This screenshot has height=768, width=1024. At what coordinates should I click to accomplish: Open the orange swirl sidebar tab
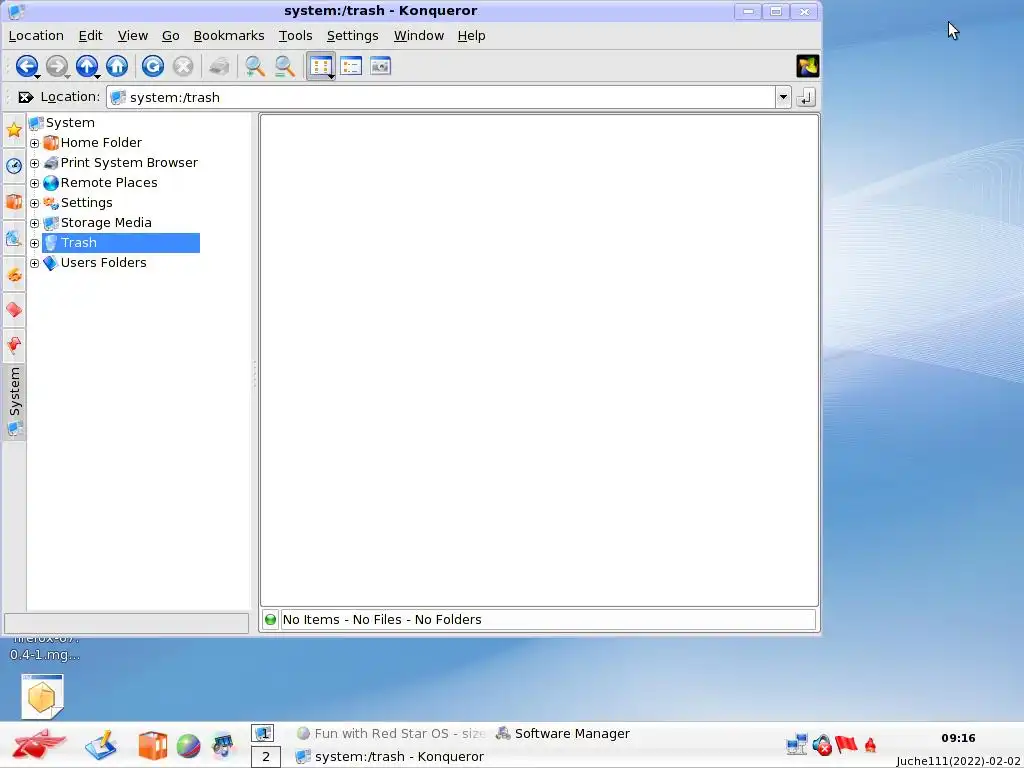click(14, 274)
